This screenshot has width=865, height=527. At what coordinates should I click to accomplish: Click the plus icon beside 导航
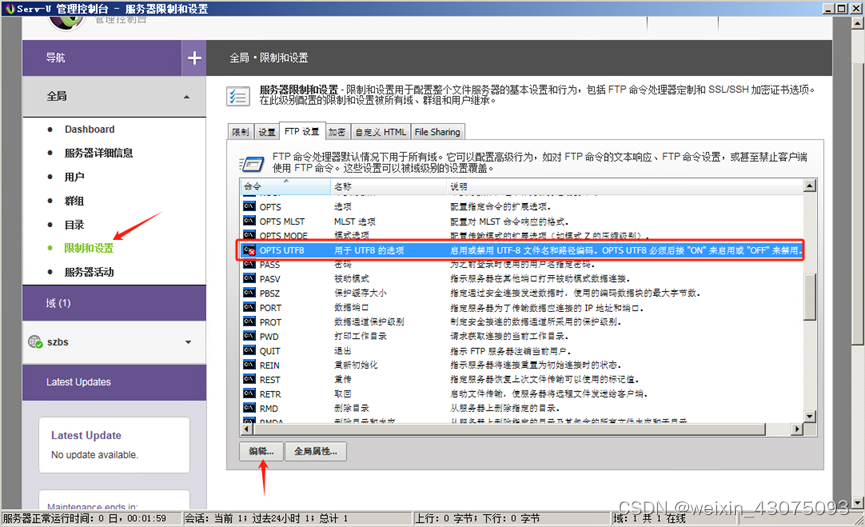194,57
